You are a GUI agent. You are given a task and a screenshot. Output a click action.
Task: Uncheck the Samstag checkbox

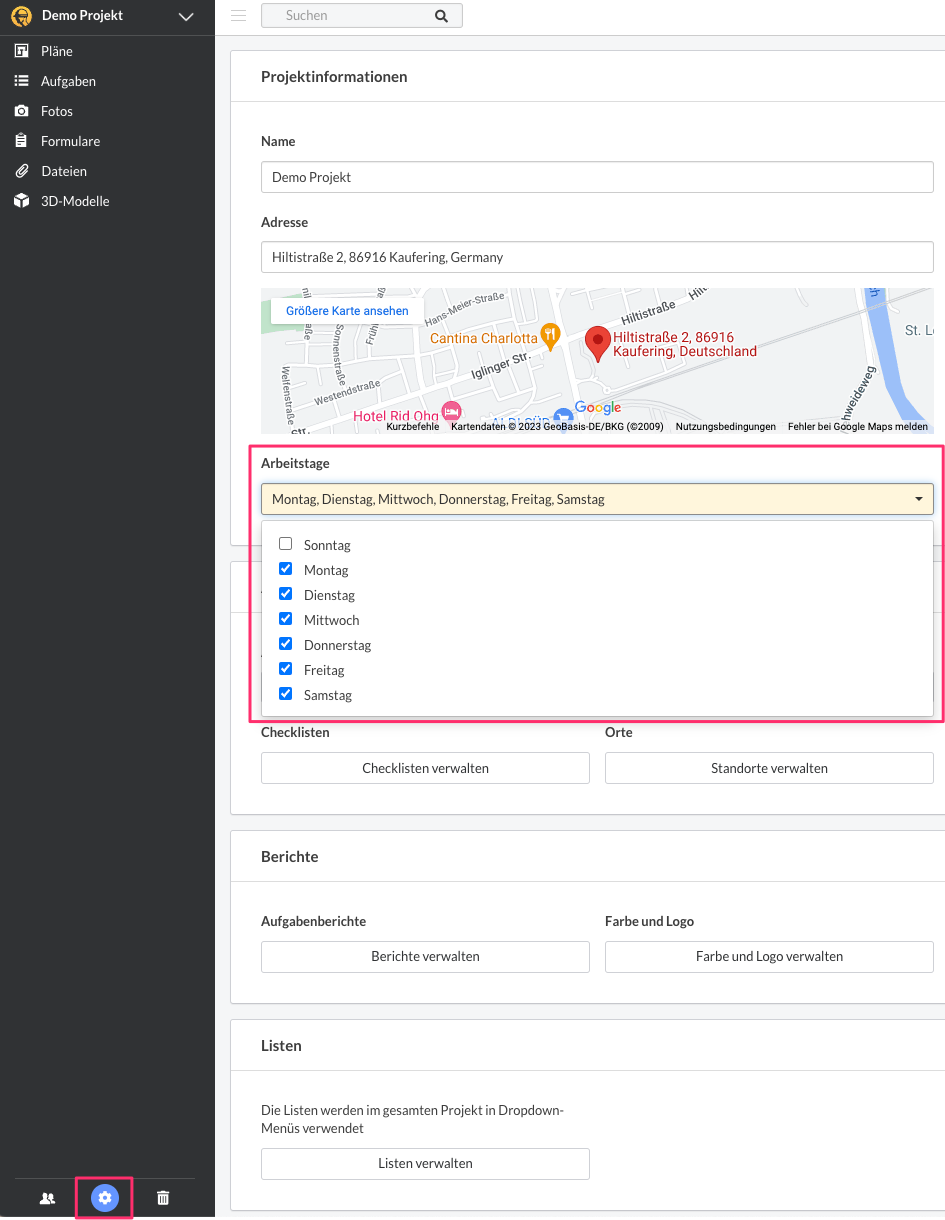tap(285, 694)
